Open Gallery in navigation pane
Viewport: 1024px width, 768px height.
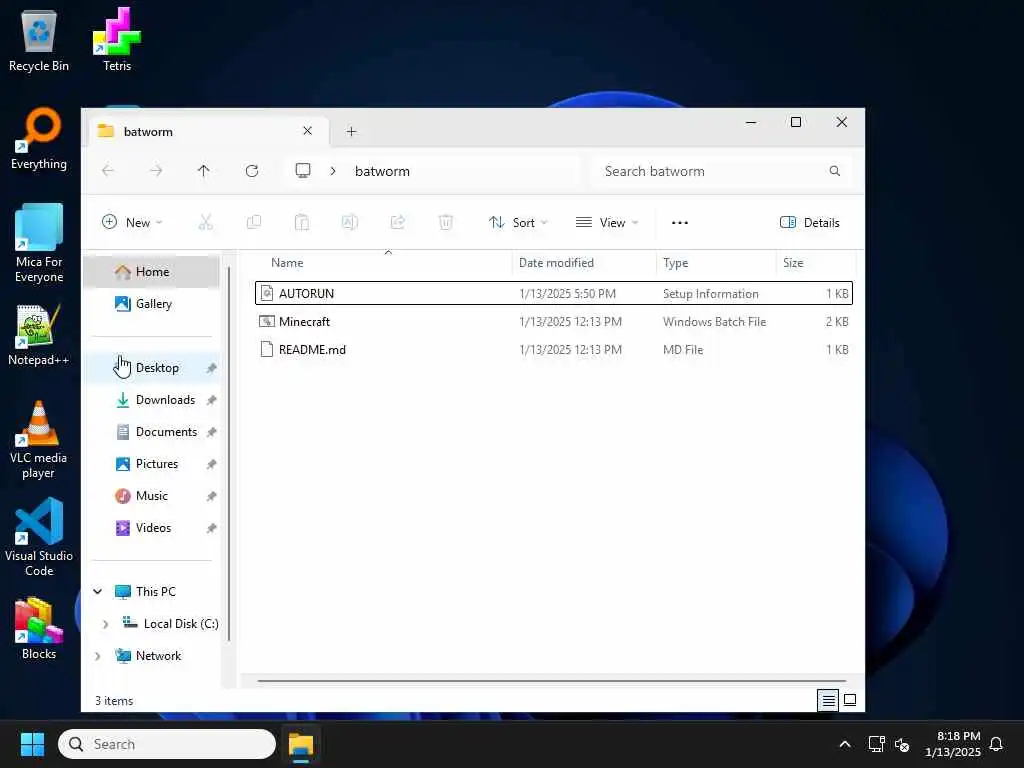[x=152, y=304]
